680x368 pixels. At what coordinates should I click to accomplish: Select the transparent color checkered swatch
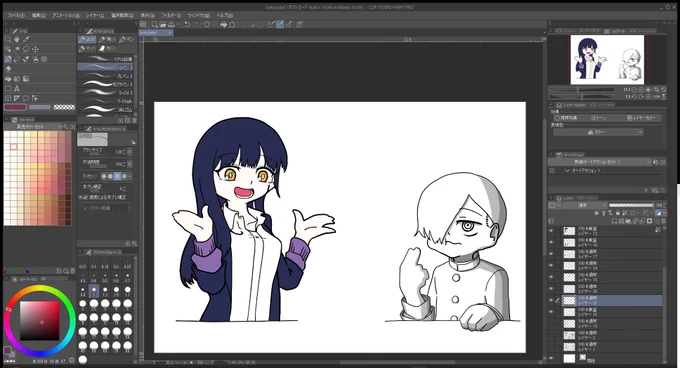pyautogui.click(x=64, y=107)
